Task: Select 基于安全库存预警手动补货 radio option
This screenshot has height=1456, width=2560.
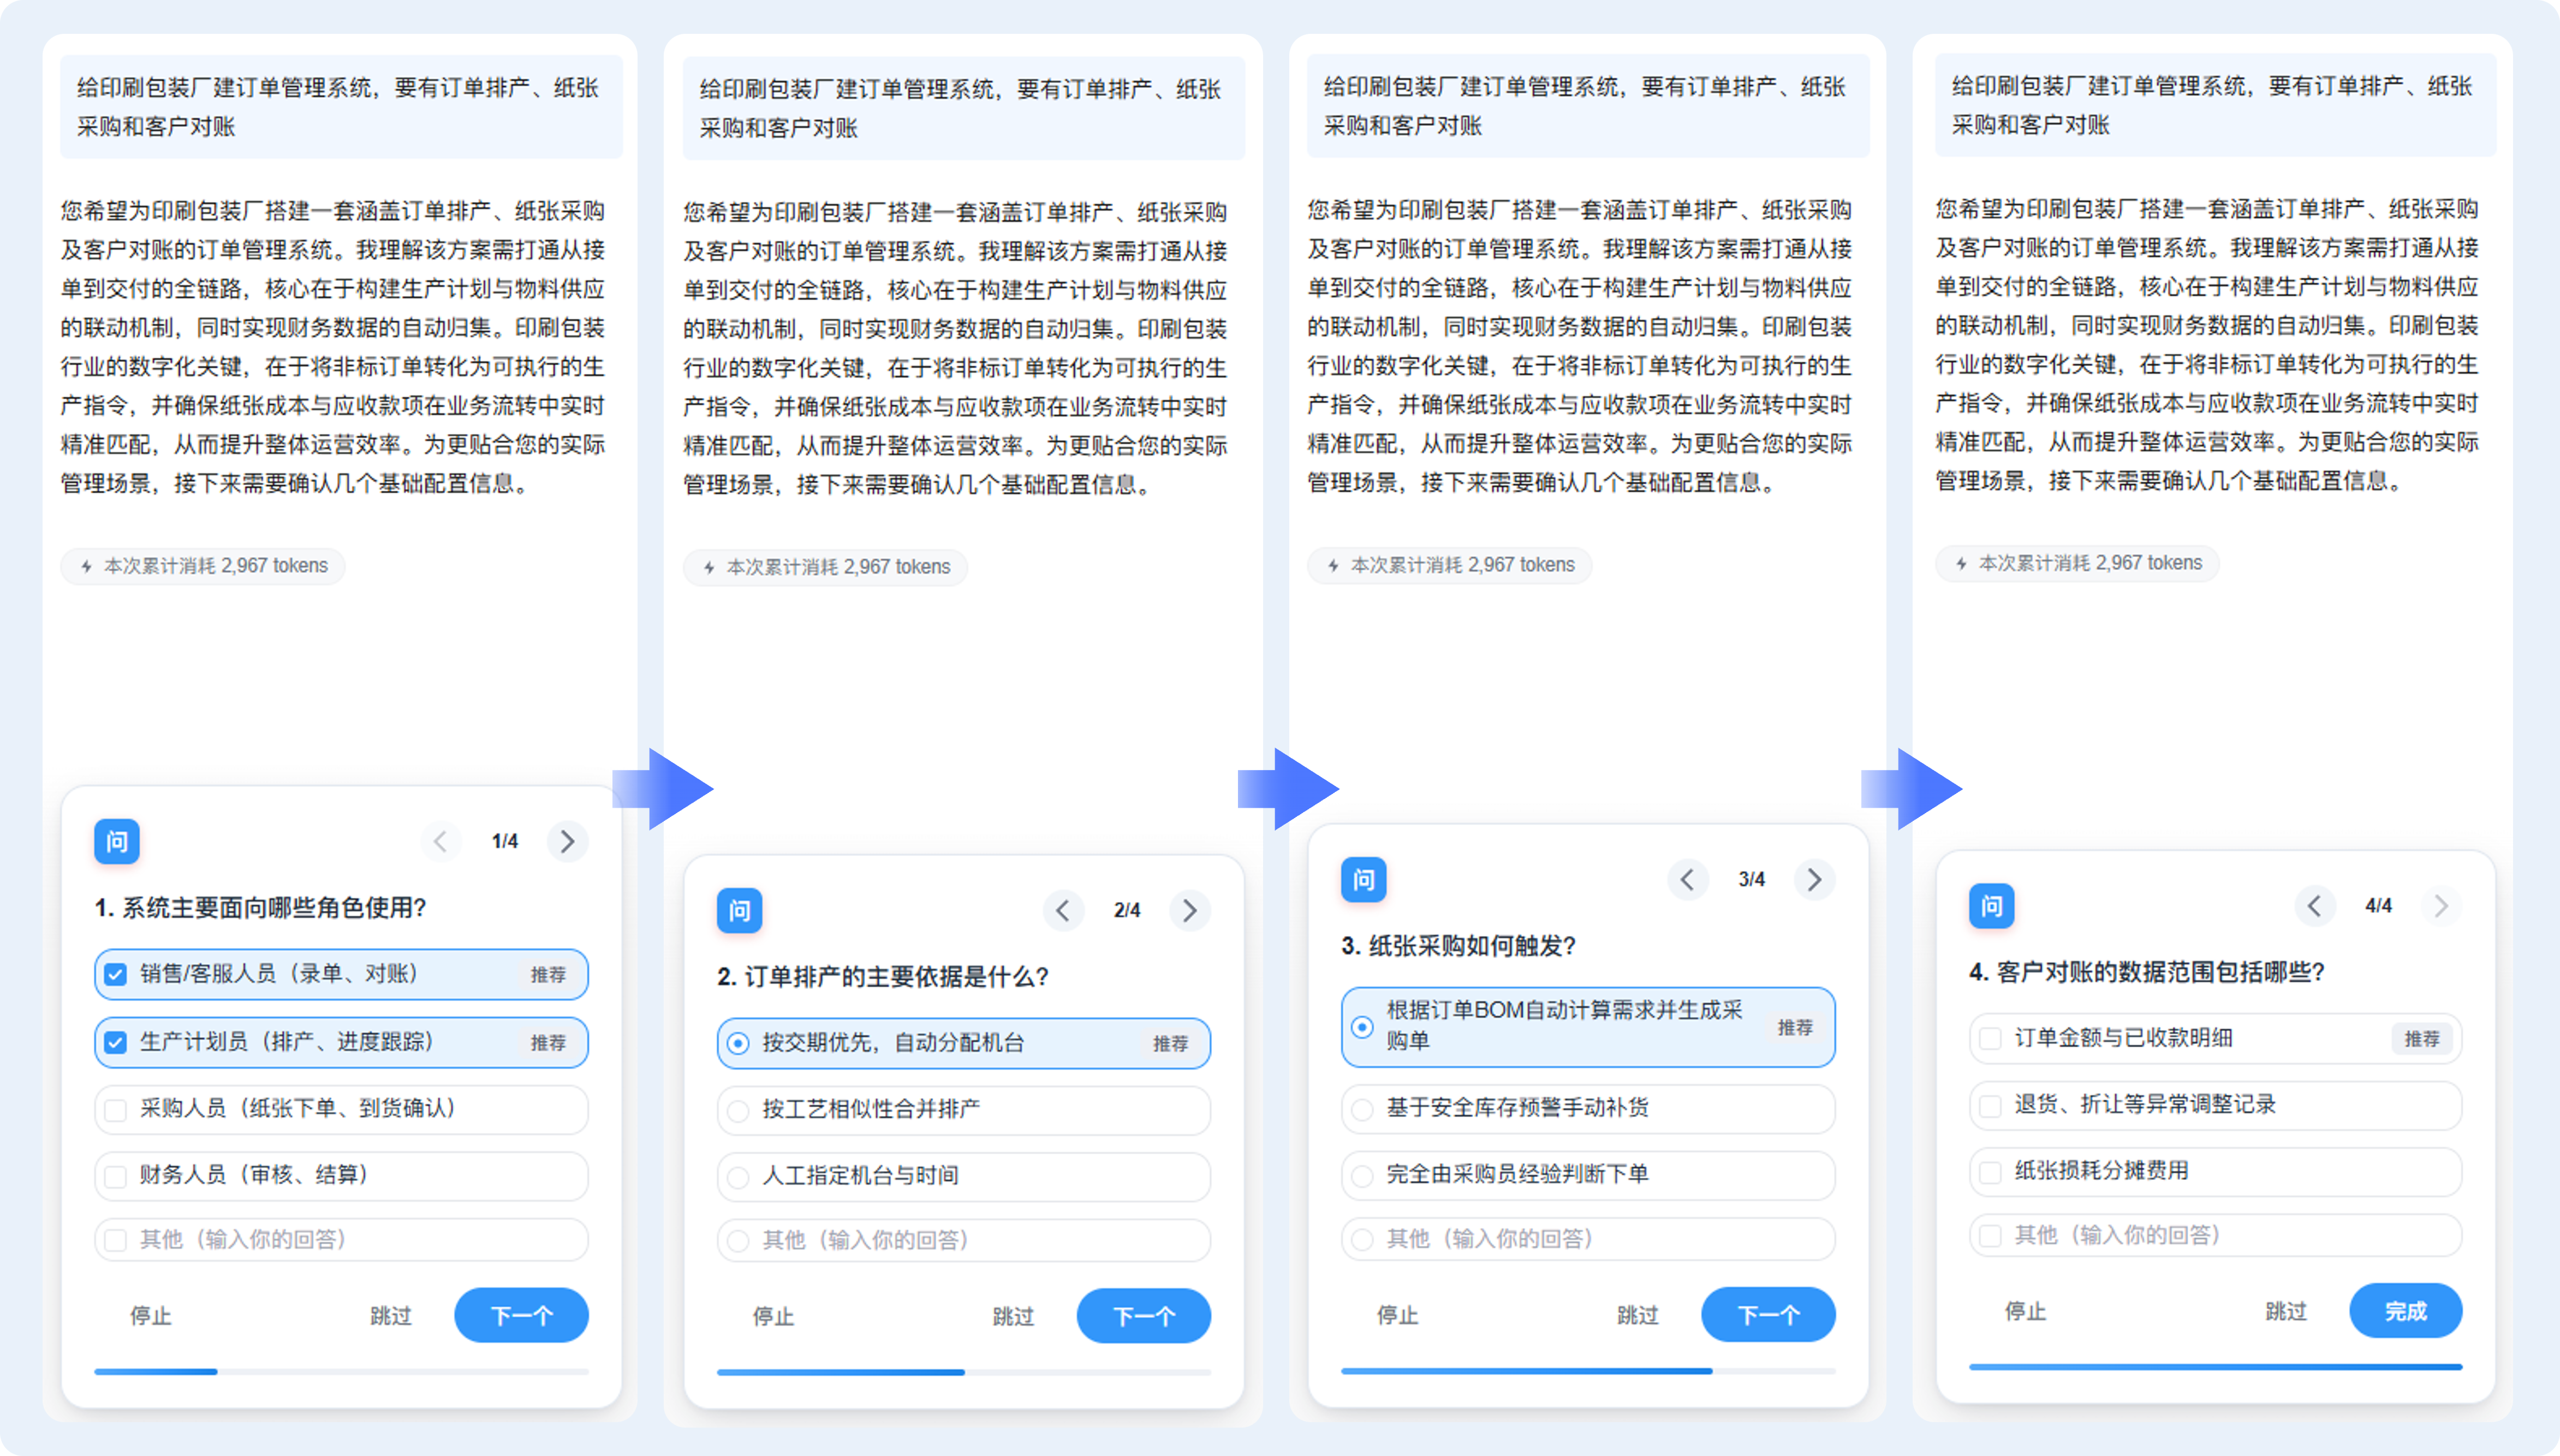Action: (1588, 1108)
